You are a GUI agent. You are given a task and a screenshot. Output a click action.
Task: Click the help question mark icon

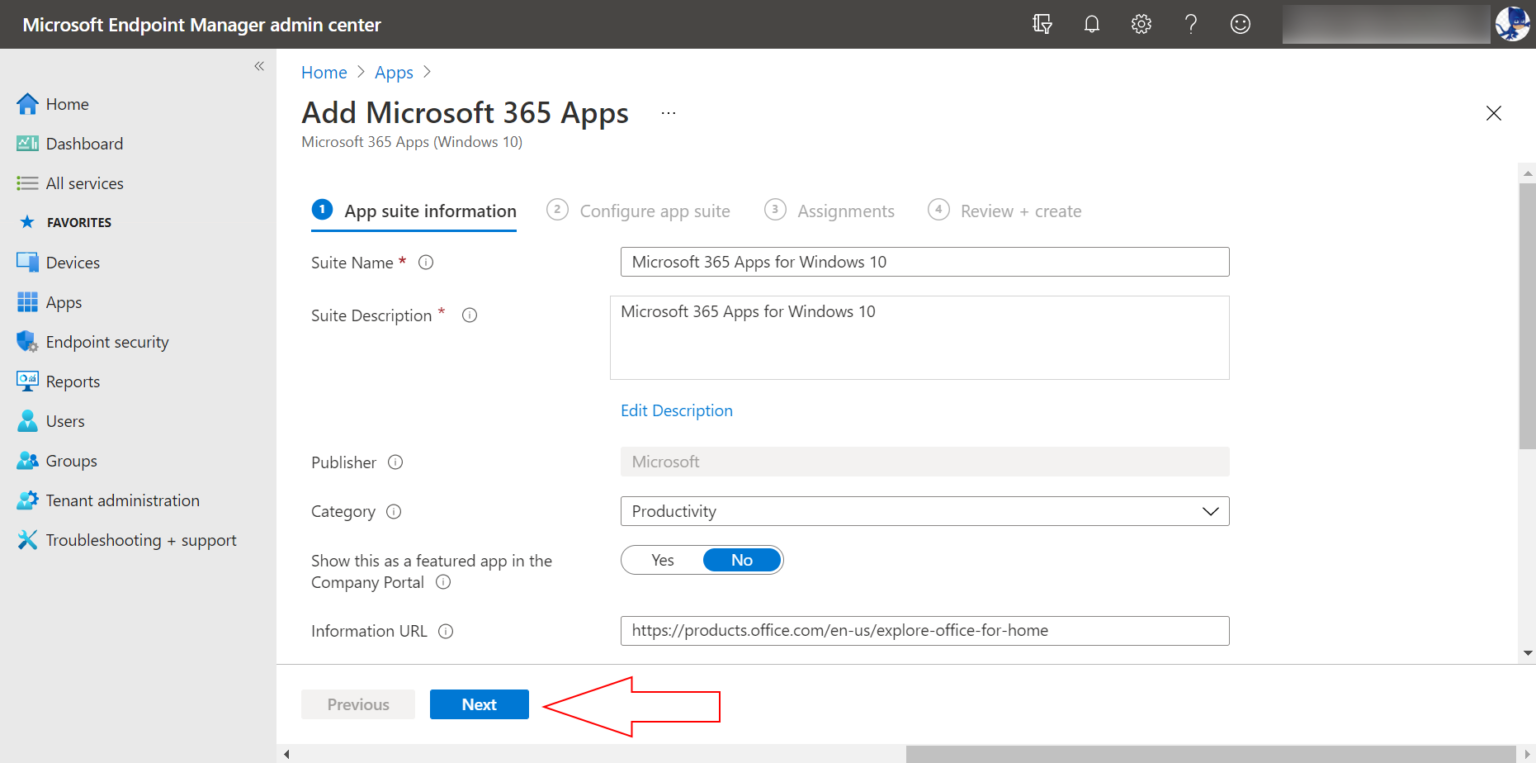click(x=1191, y=25)
